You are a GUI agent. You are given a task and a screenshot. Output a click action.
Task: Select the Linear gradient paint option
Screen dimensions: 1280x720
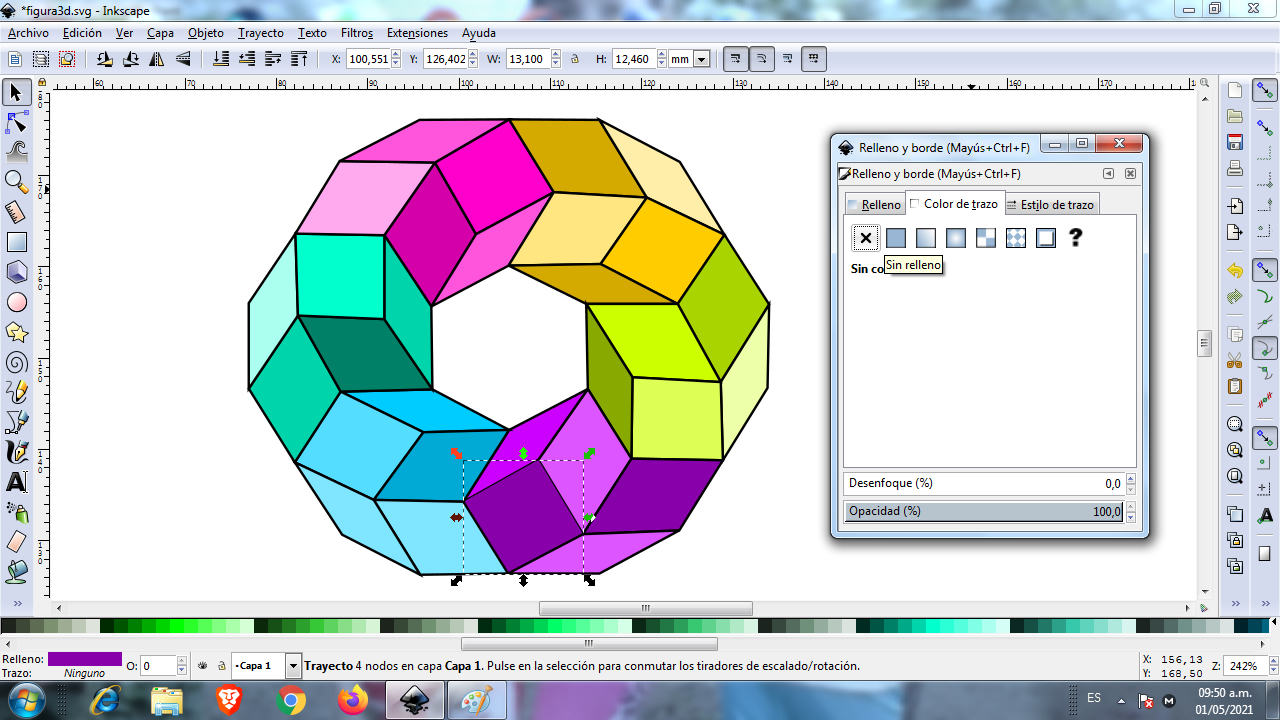point(926,238)
